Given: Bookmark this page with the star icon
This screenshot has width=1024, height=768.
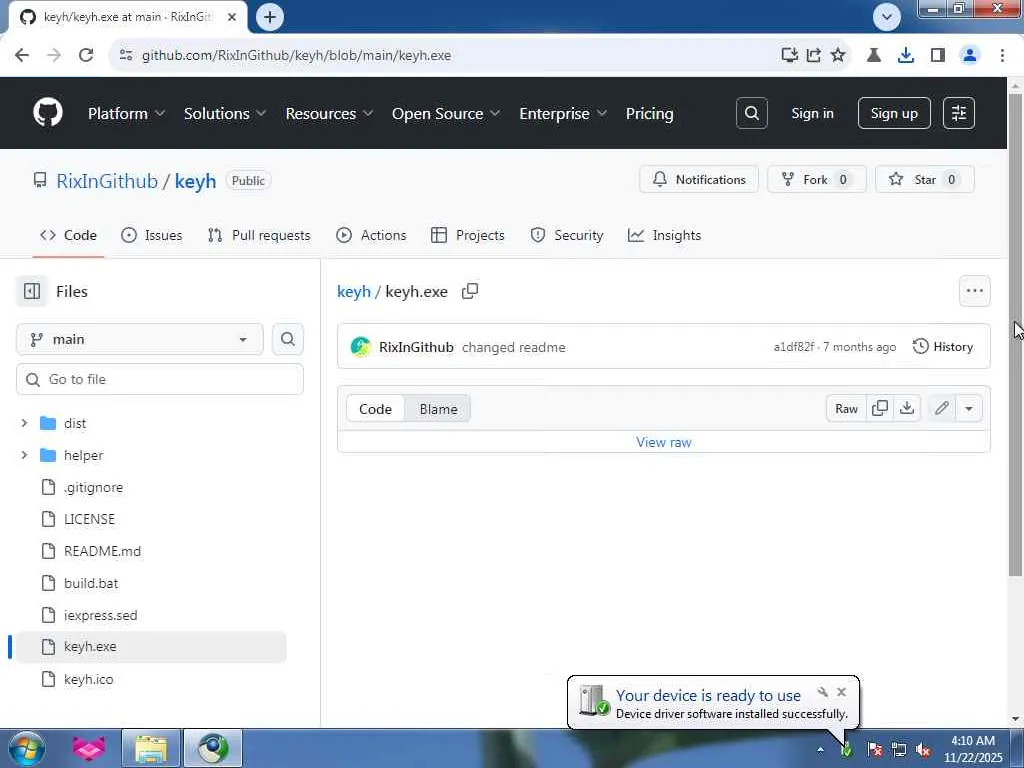Looking at the screenshot, I should pyautogui.click(x=838, y=56).
